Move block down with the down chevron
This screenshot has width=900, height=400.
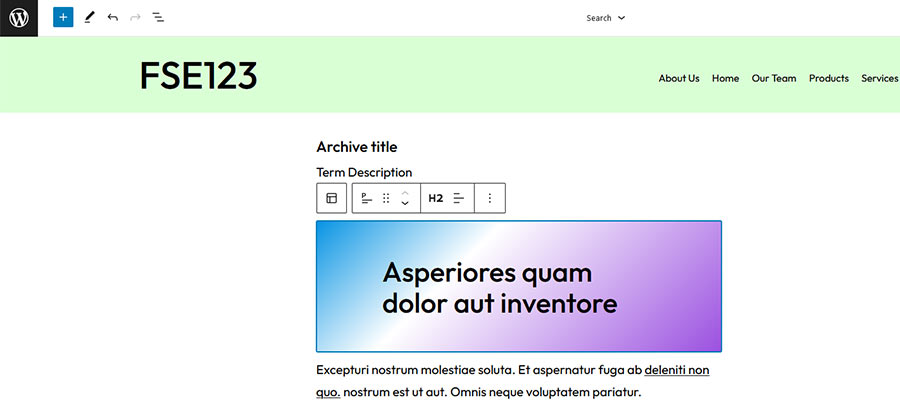pos(405,204)
